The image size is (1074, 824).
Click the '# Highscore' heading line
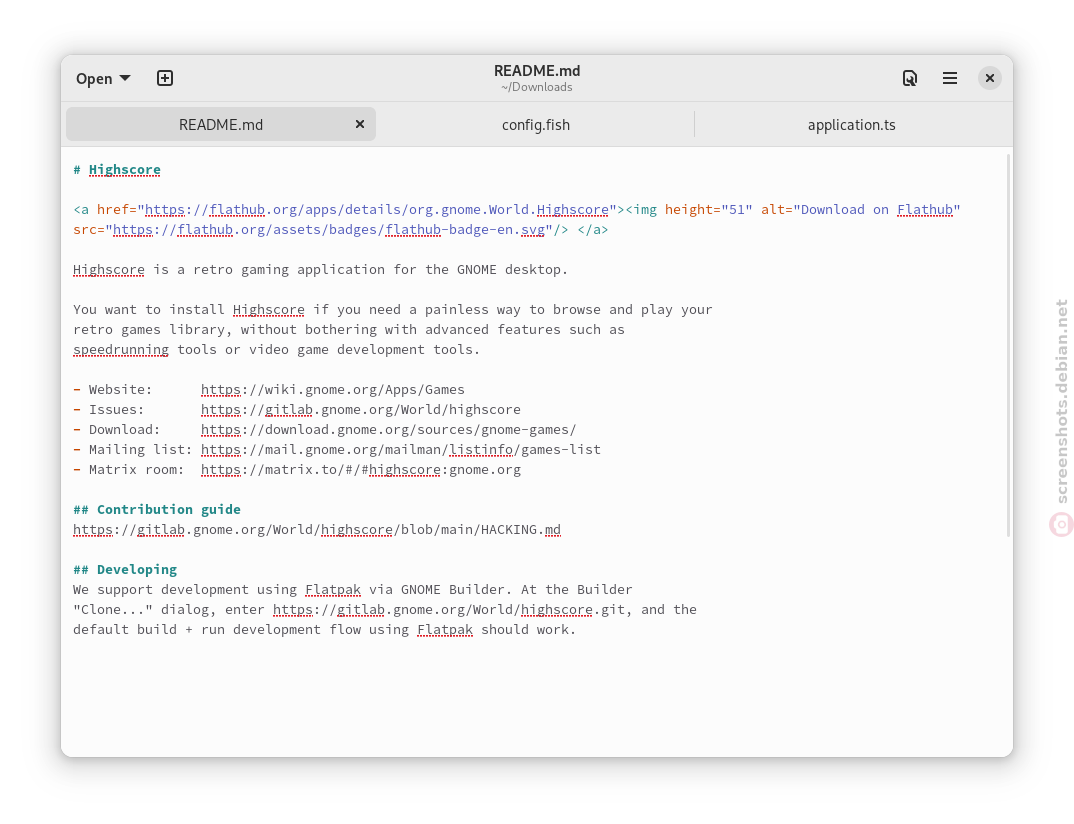[117, 169]
